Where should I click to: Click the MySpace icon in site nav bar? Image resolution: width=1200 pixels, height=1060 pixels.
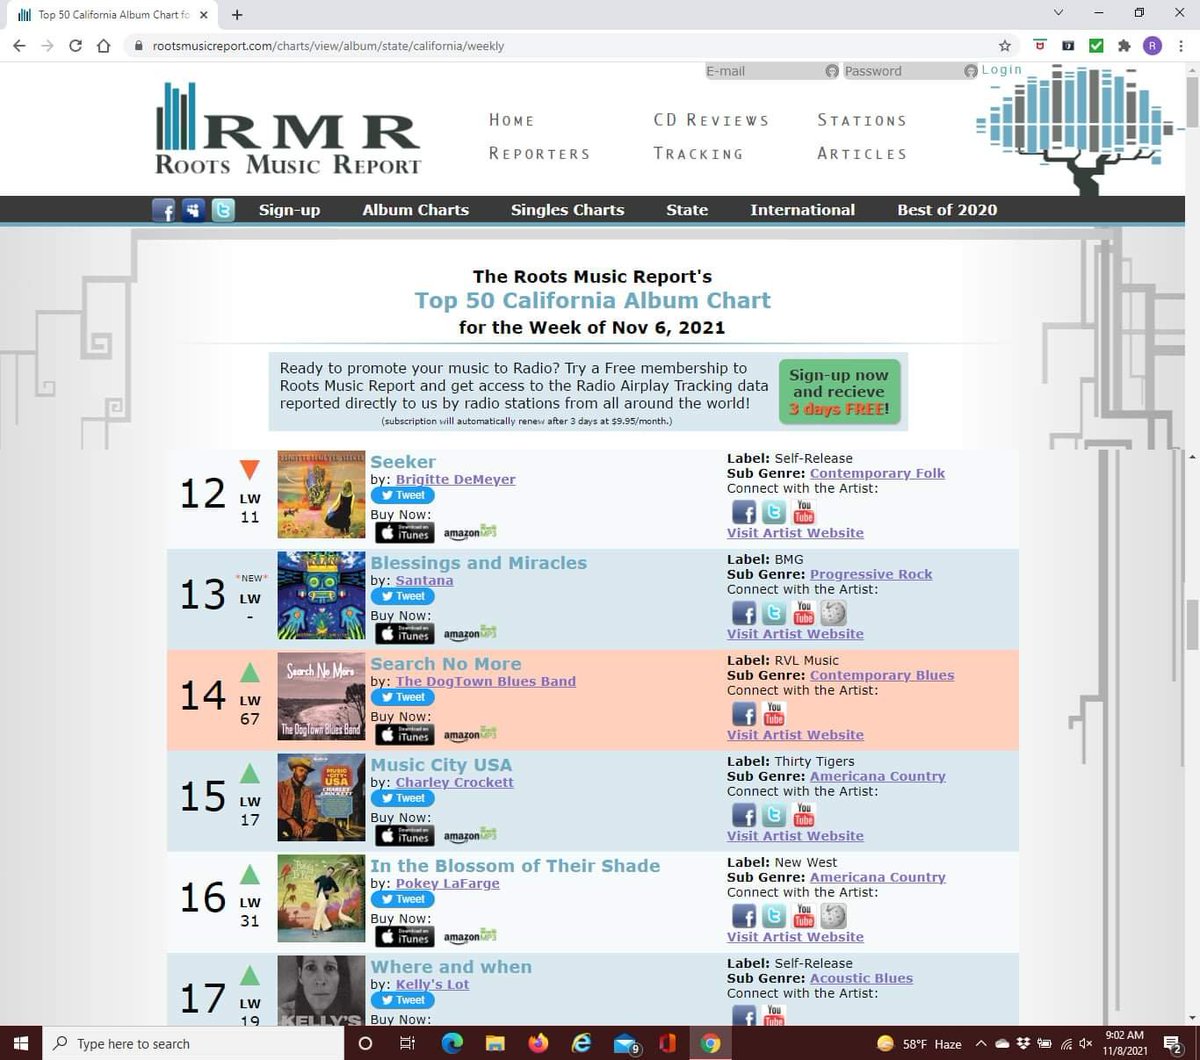tap(193, 210)
